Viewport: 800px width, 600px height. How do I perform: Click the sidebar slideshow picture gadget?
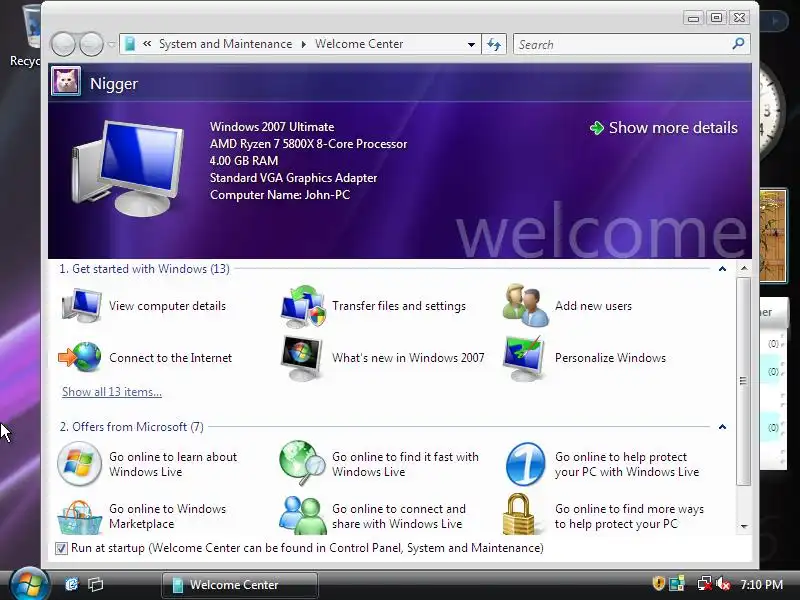click(x=773, y=236)
